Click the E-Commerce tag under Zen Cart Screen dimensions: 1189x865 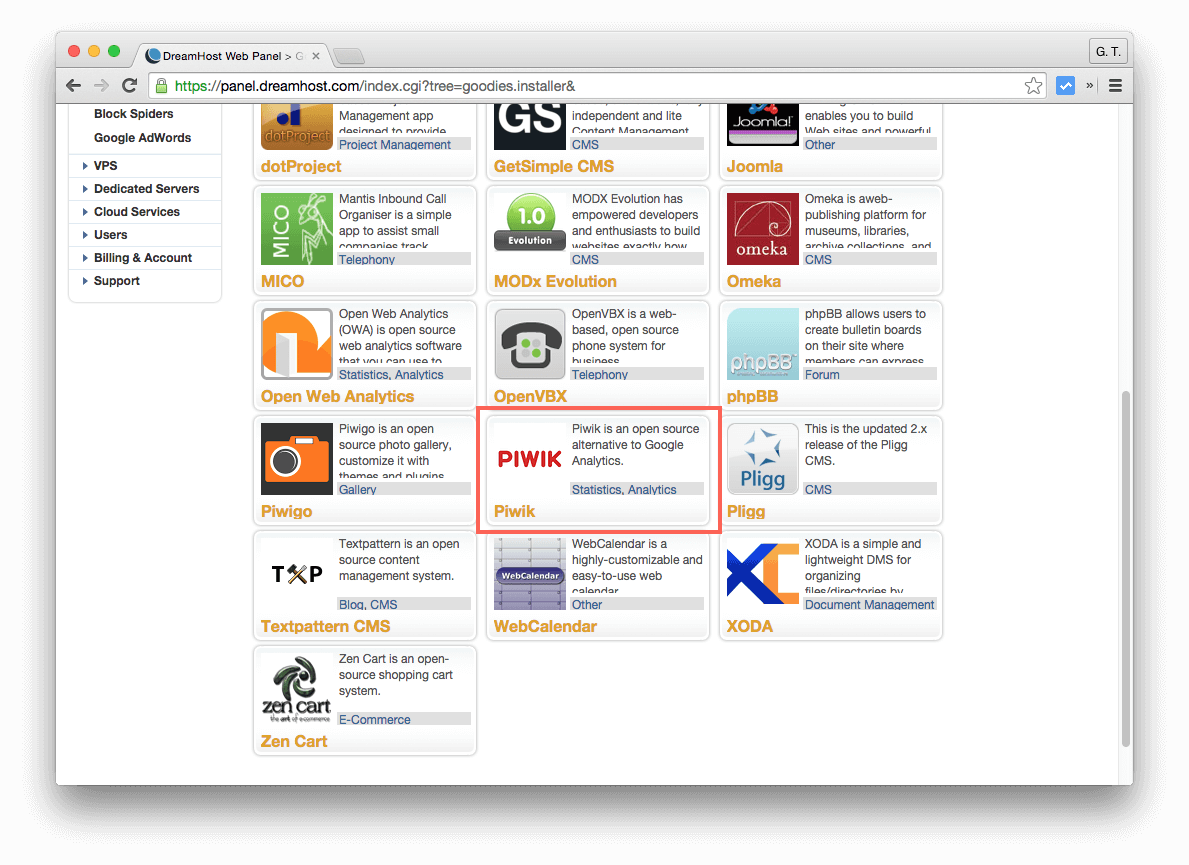[x=372, y=719]
